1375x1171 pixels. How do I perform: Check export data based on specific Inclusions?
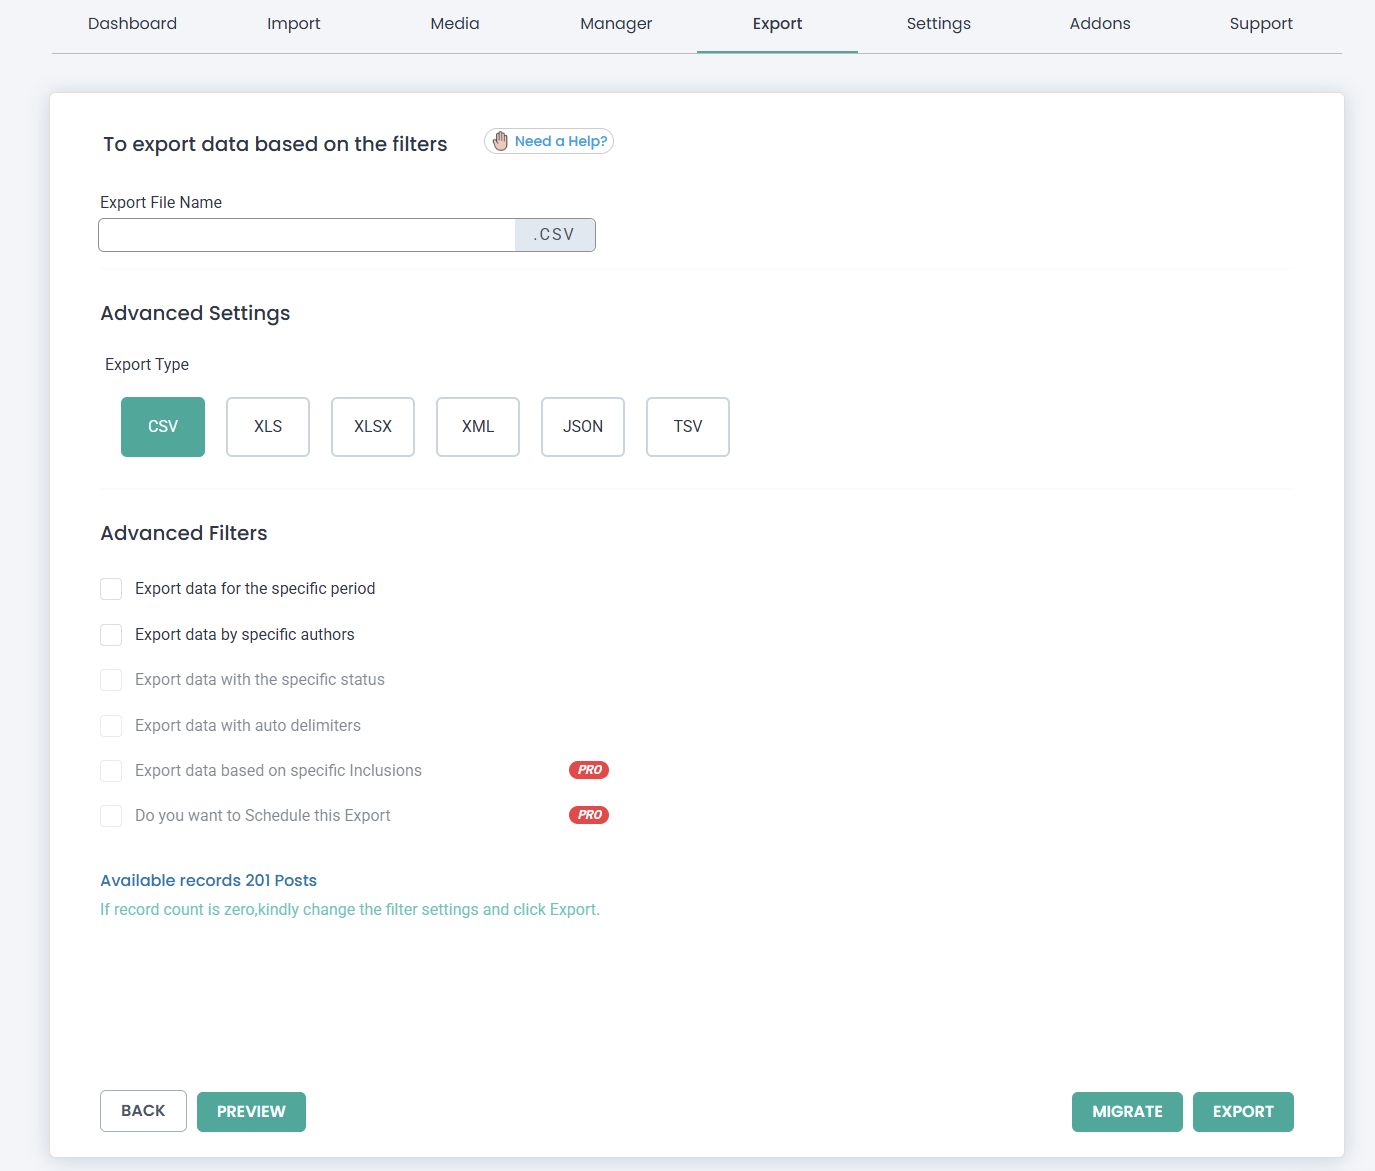tap(111, 770)
